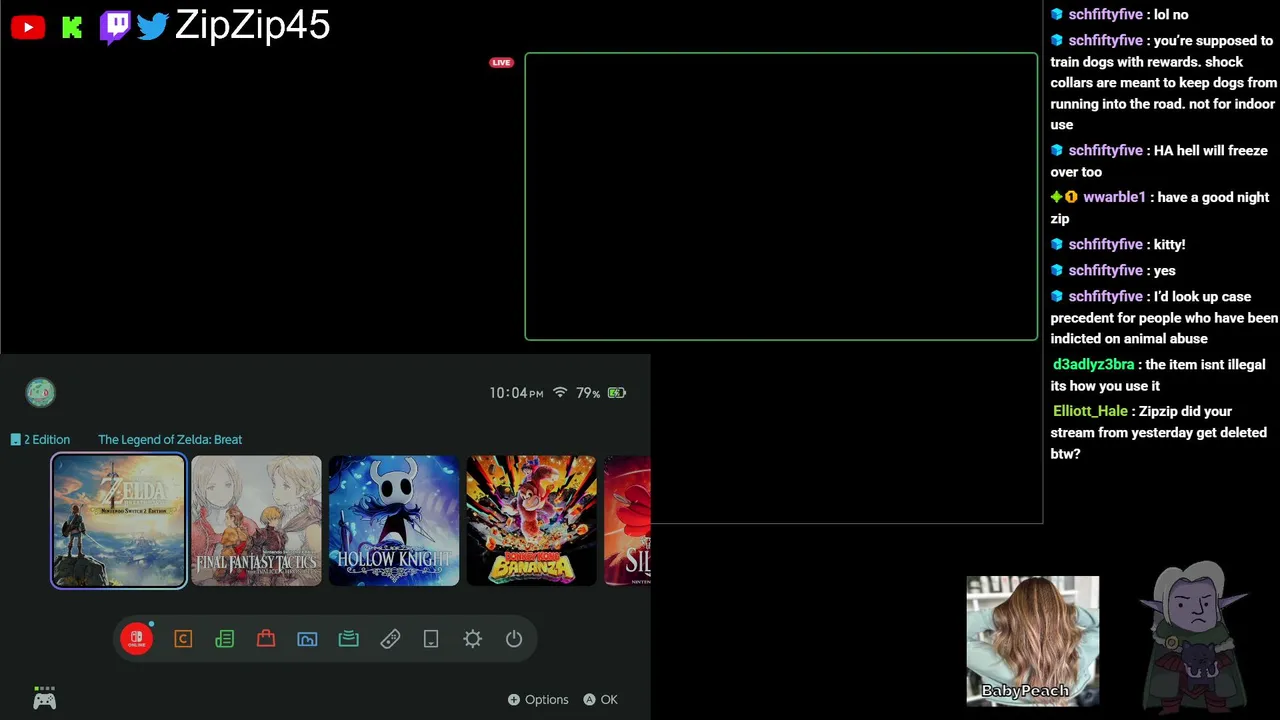
Task: Open the blue Album icon
Action: 307,639
